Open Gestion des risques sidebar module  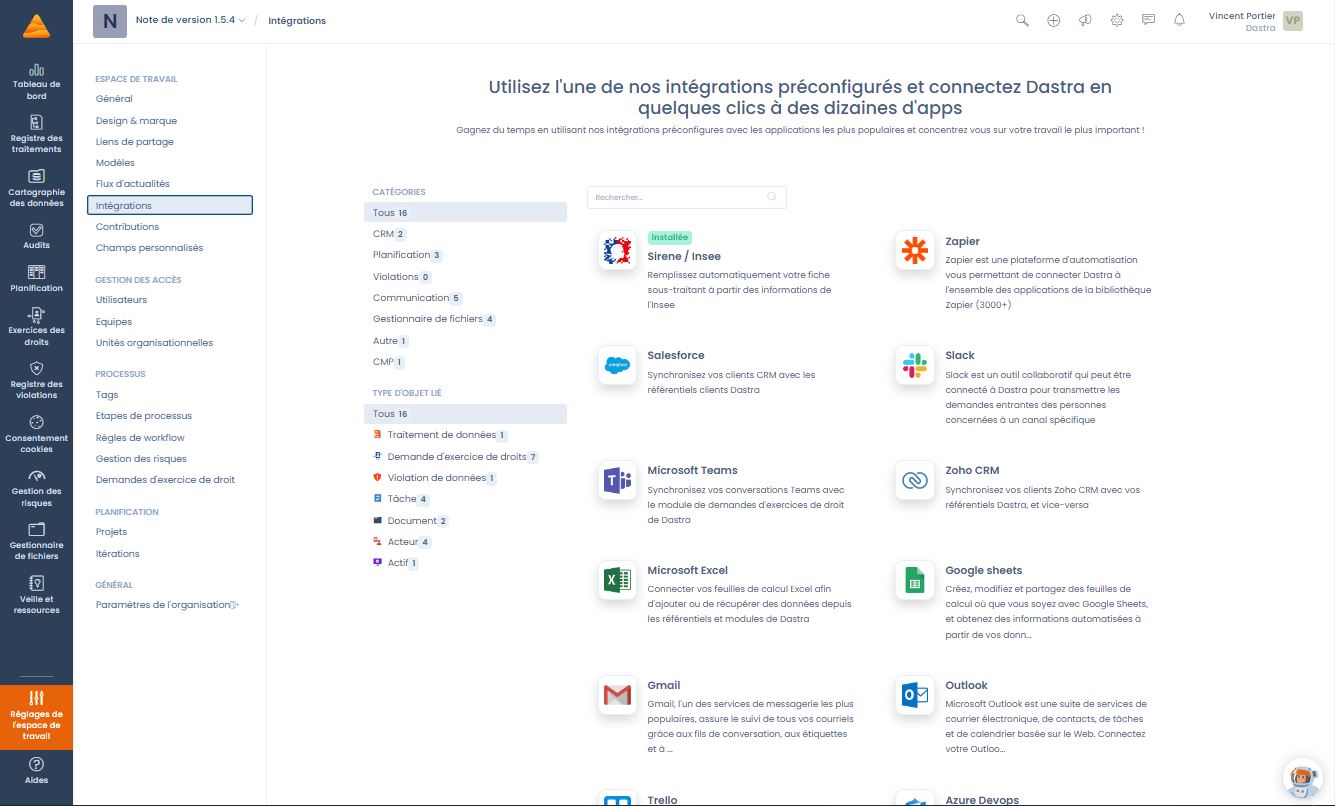(x=36, y=488)
